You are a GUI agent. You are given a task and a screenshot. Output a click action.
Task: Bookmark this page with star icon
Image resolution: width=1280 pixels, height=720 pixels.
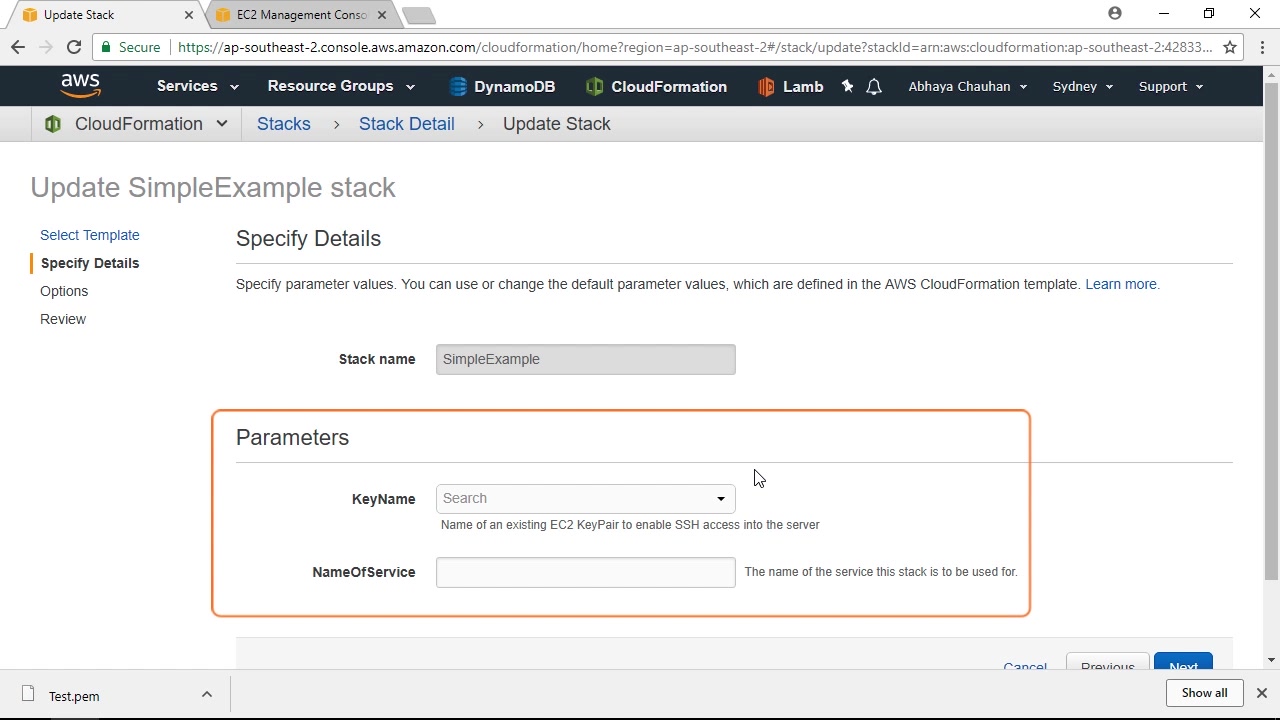tap(1230, 47)
